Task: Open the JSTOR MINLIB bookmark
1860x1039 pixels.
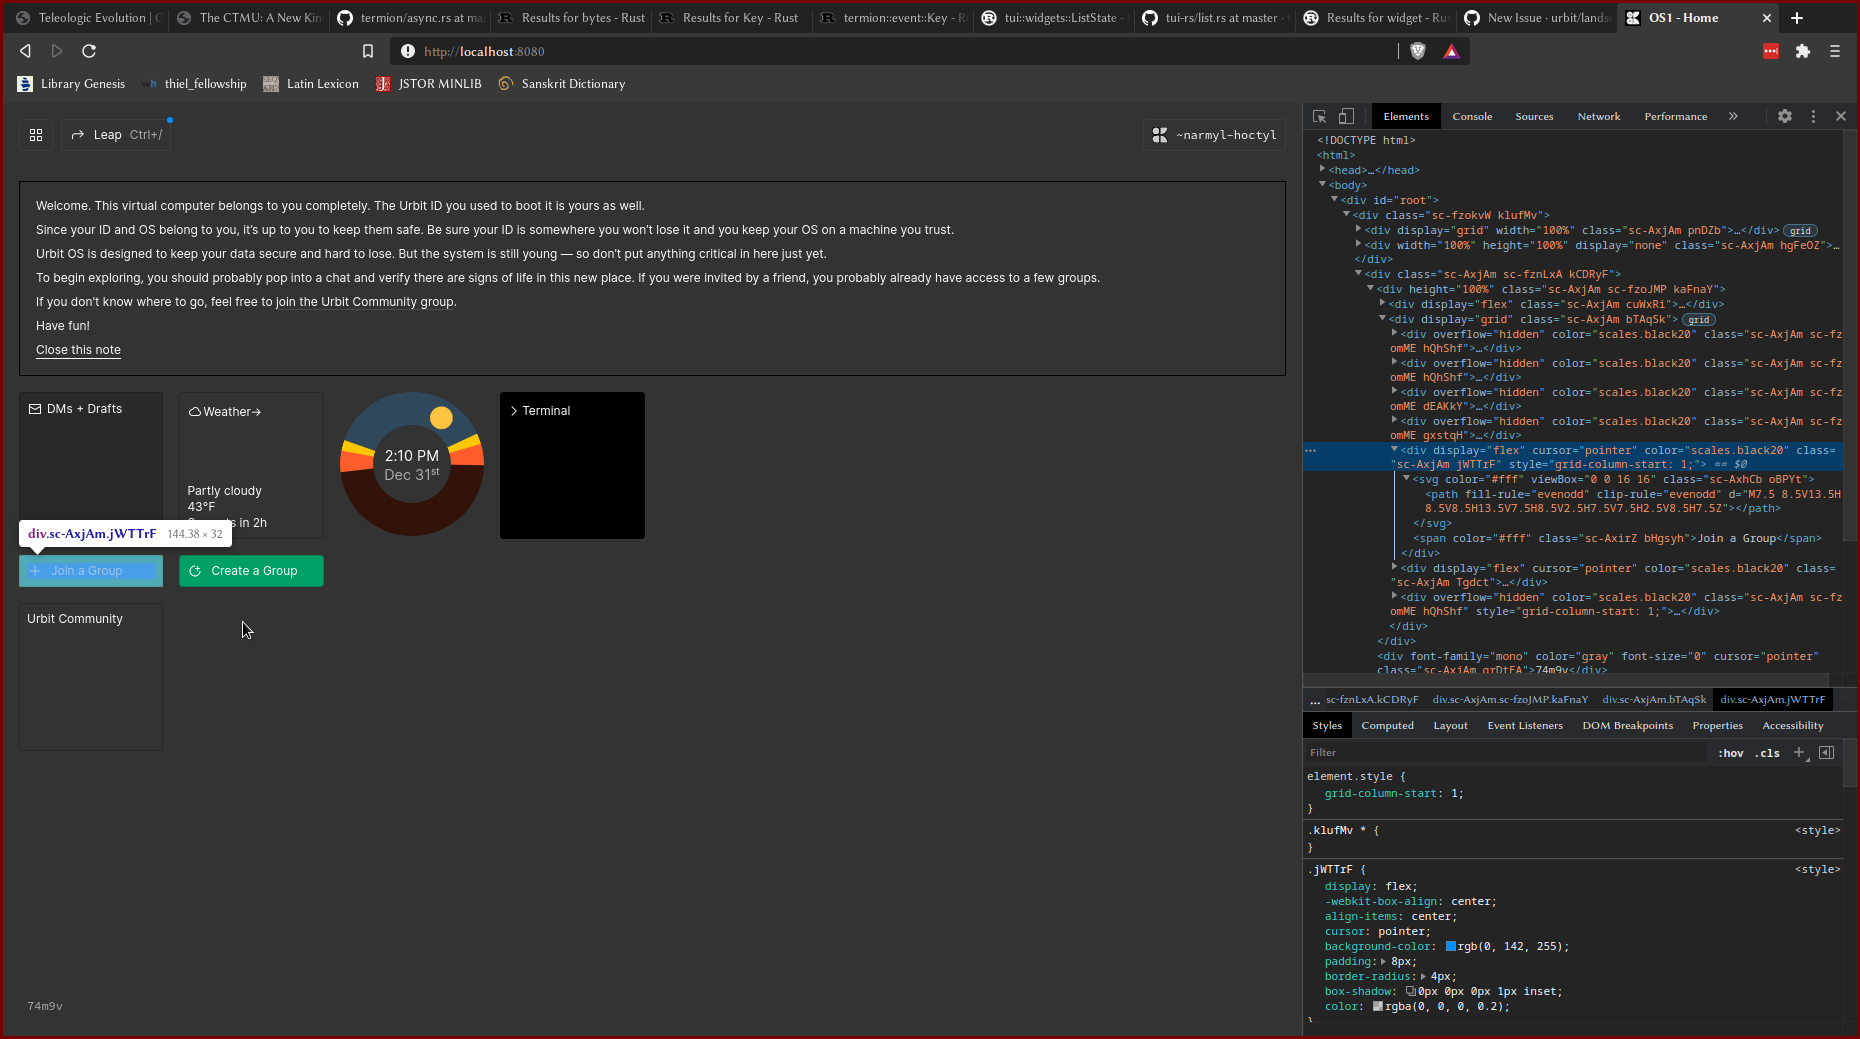Action: coord(429,84)
